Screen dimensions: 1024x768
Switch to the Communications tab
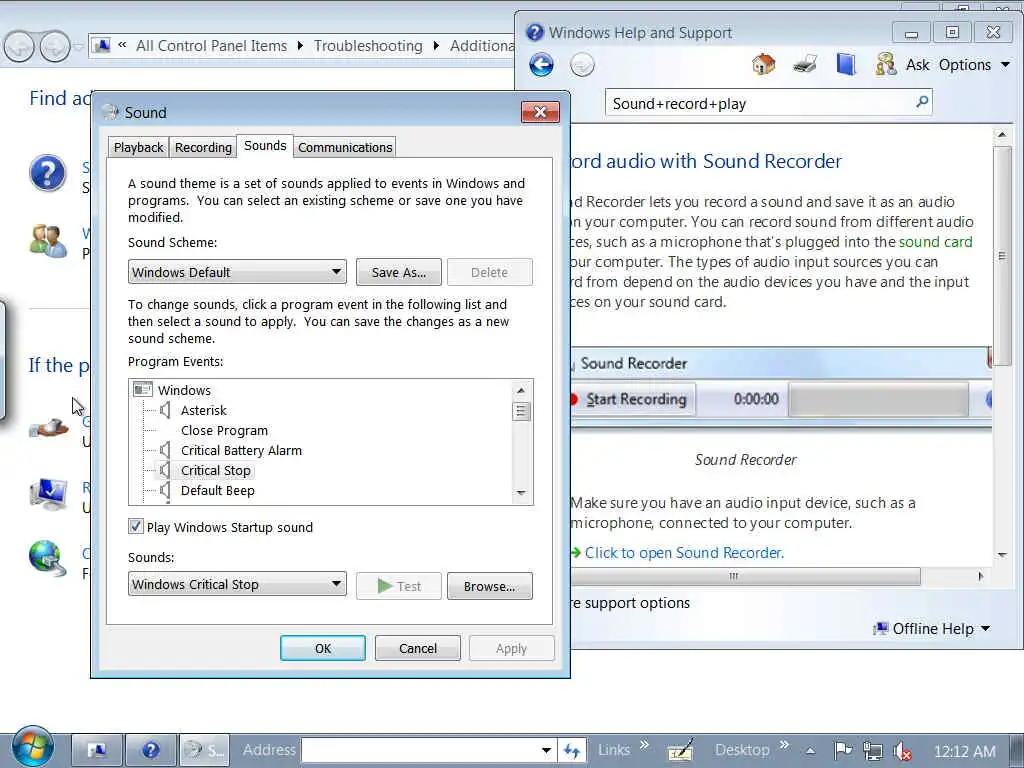pyautogui.click(x=345, y=147)
